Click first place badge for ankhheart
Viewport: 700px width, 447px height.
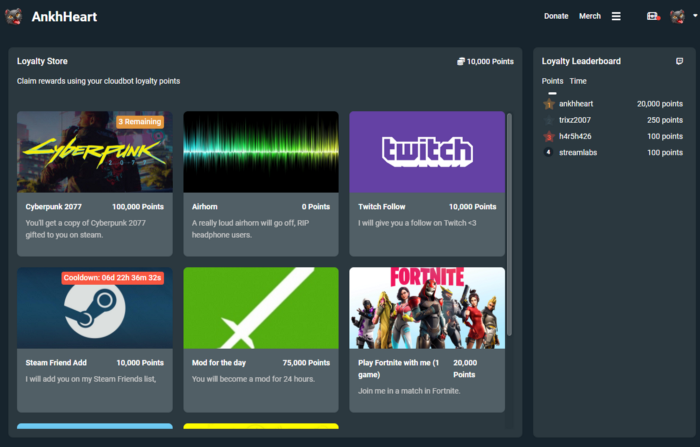click(x=549, y=104)
